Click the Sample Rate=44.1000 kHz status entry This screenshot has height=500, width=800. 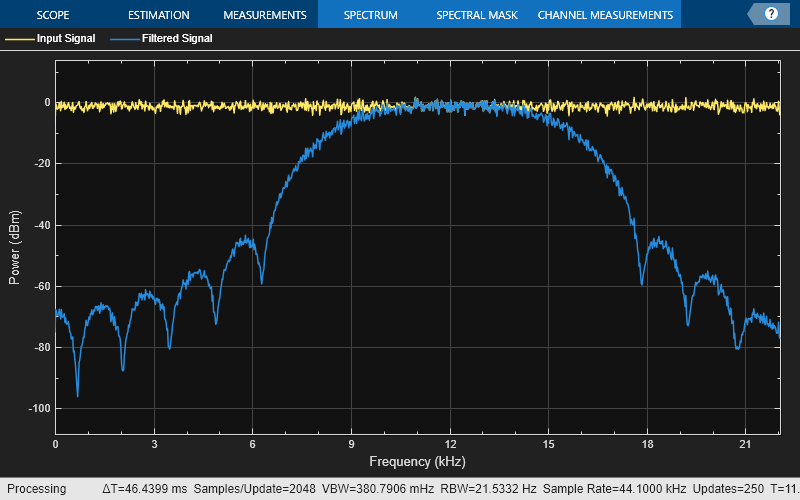(614, 489)
